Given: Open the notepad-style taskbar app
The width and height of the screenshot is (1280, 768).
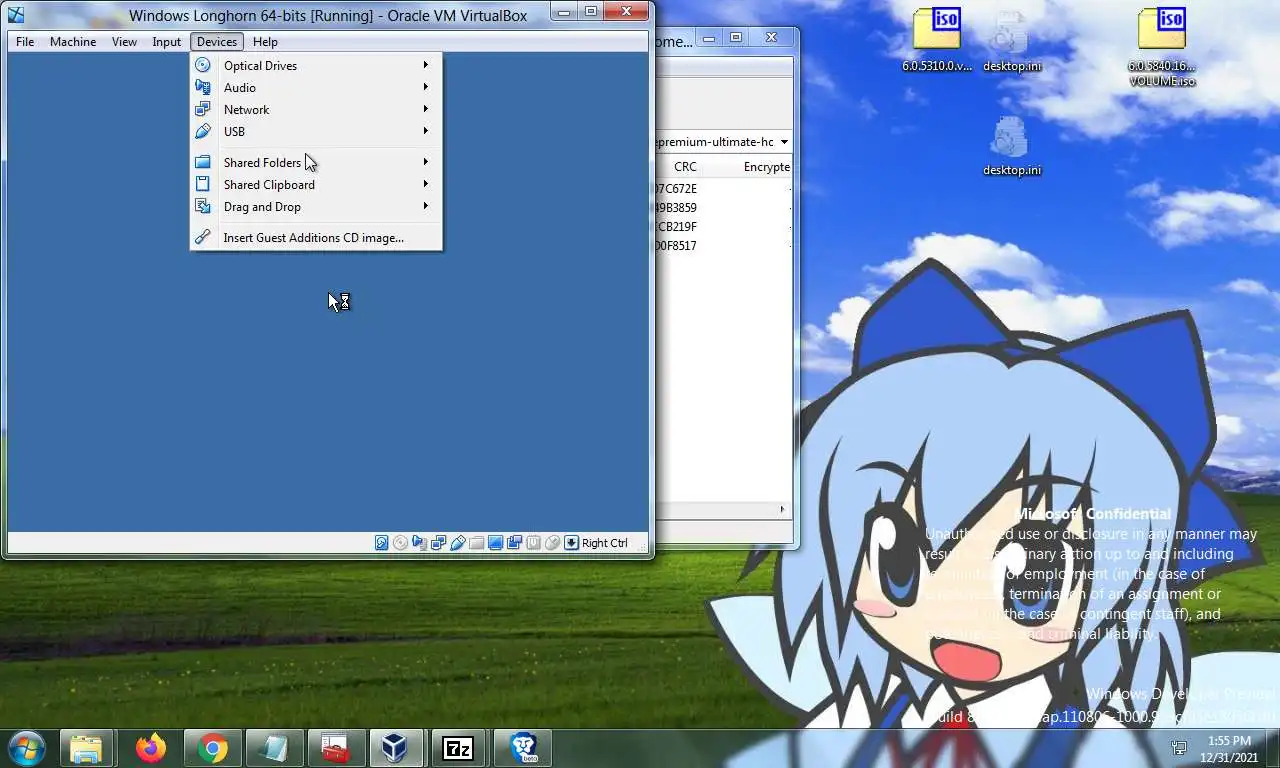Looking at the screenshot, I should [273, 748].
